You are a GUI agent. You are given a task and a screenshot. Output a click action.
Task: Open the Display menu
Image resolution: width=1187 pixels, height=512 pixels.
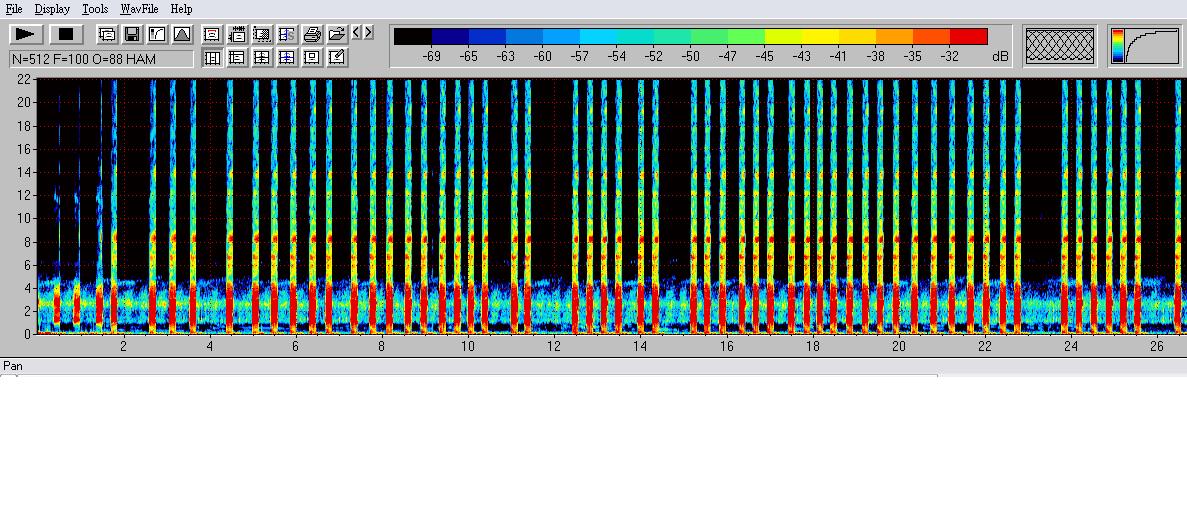pos(52,9)
